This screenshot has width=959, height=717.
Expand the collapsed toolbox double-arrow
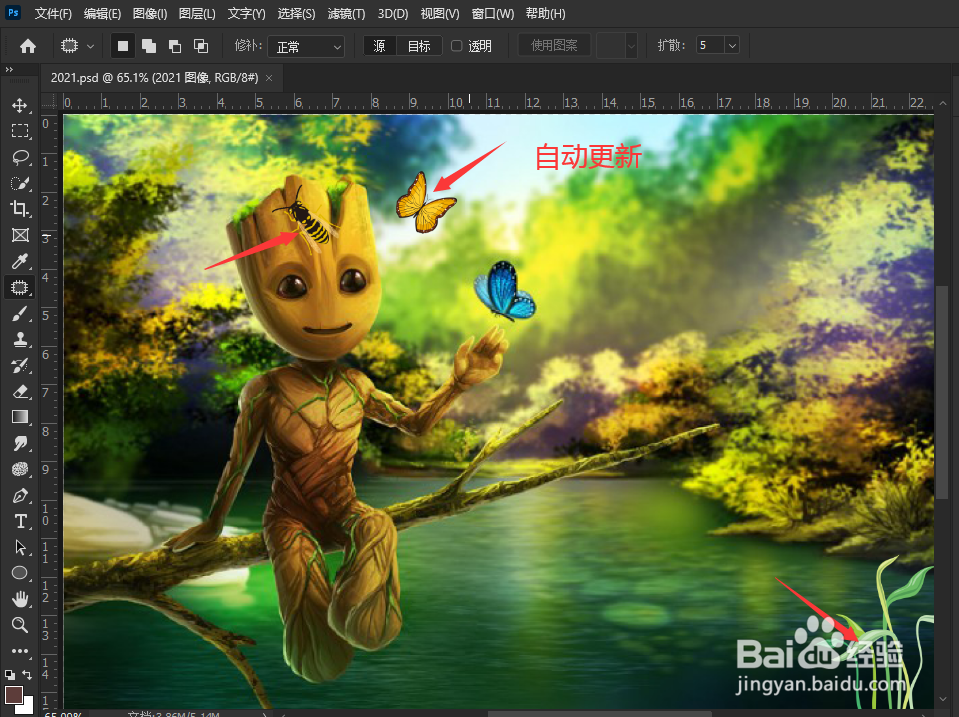(x=9, y=70)
